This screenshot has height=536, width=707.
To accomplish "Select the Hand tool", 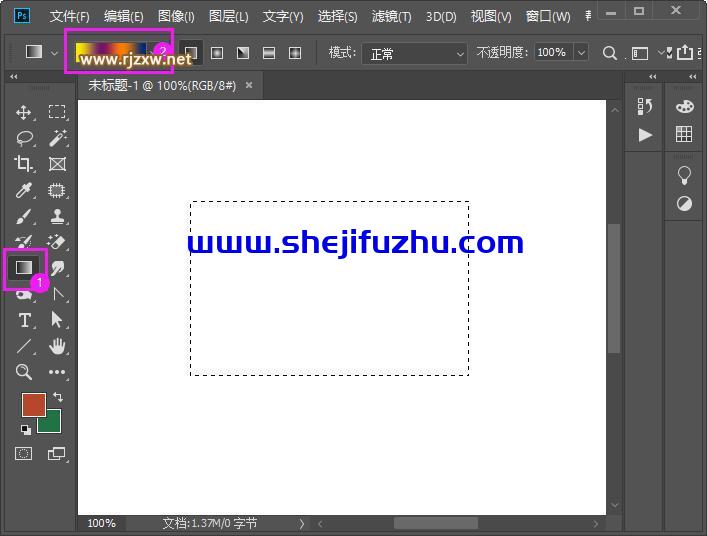I will coord(57,346).
